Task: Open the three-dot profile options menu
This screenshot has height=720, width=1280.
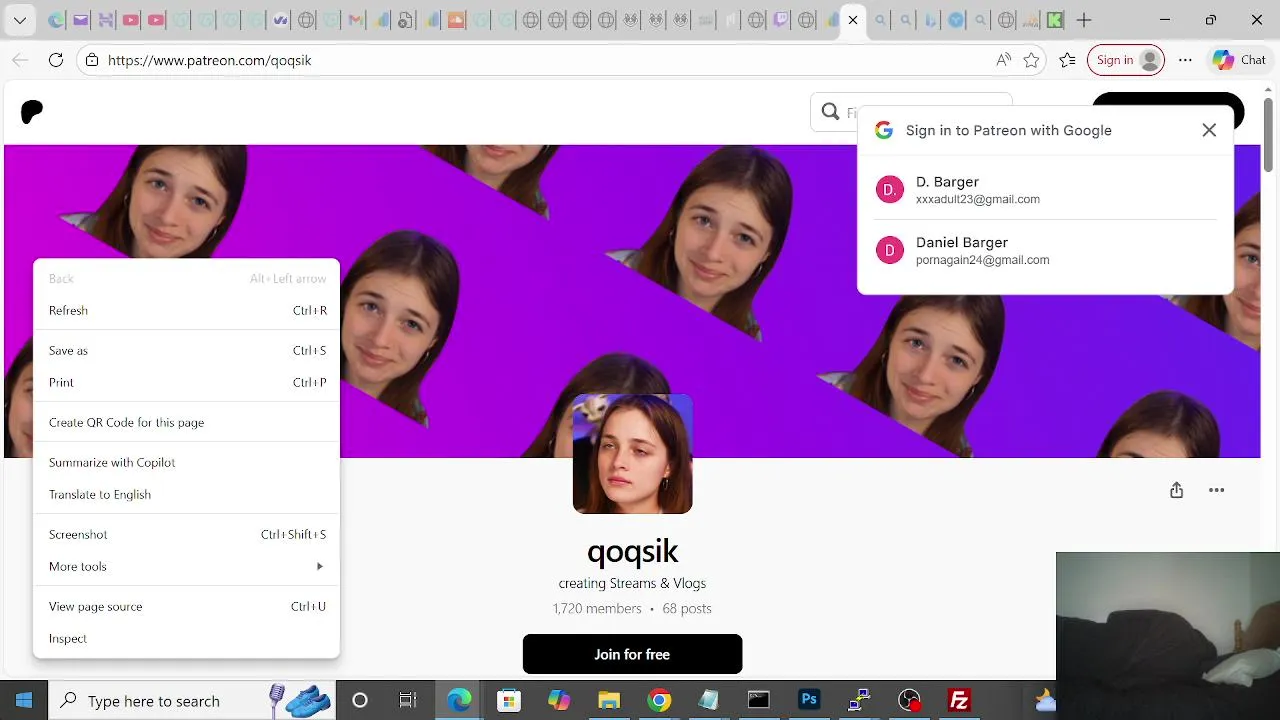Action: [1216, 490]
